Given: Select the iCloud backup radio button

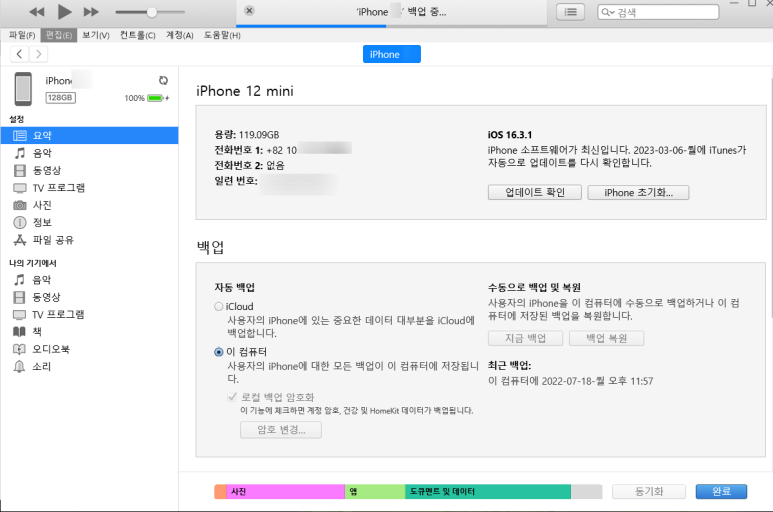Looking at the screenshot, I should 219,307.
